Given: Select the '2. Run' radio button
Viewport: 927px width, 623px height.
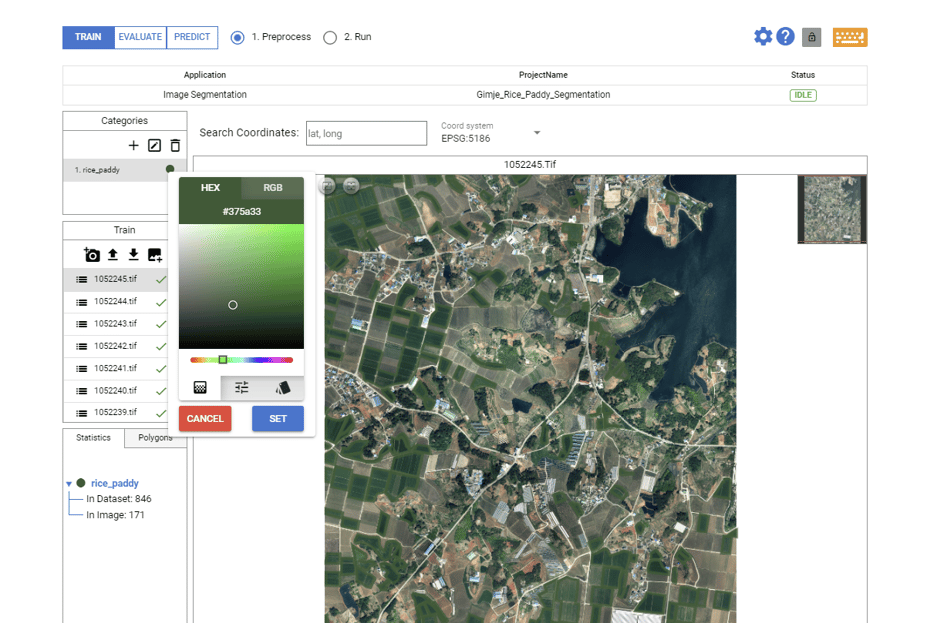Looking at the screenshot, I should pos(330,37).
